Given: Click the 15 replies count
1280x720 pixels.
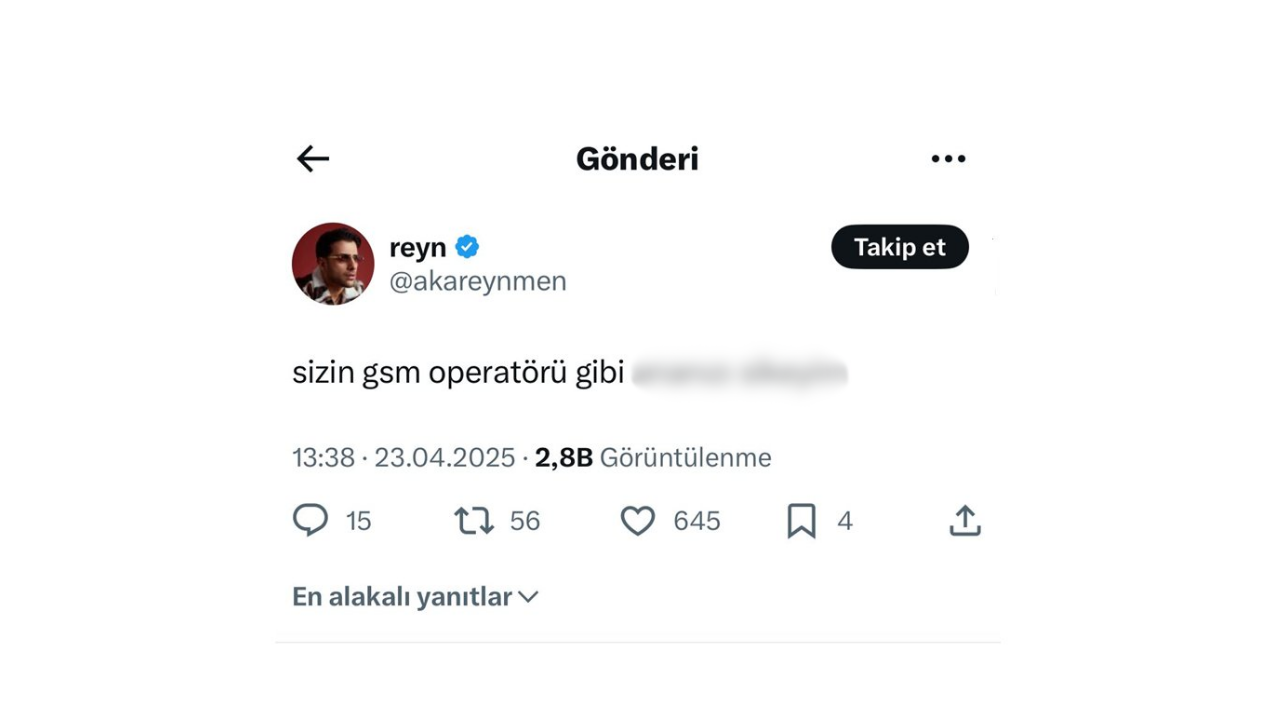Looking at the screenshot, I should [x=359, y=521].
